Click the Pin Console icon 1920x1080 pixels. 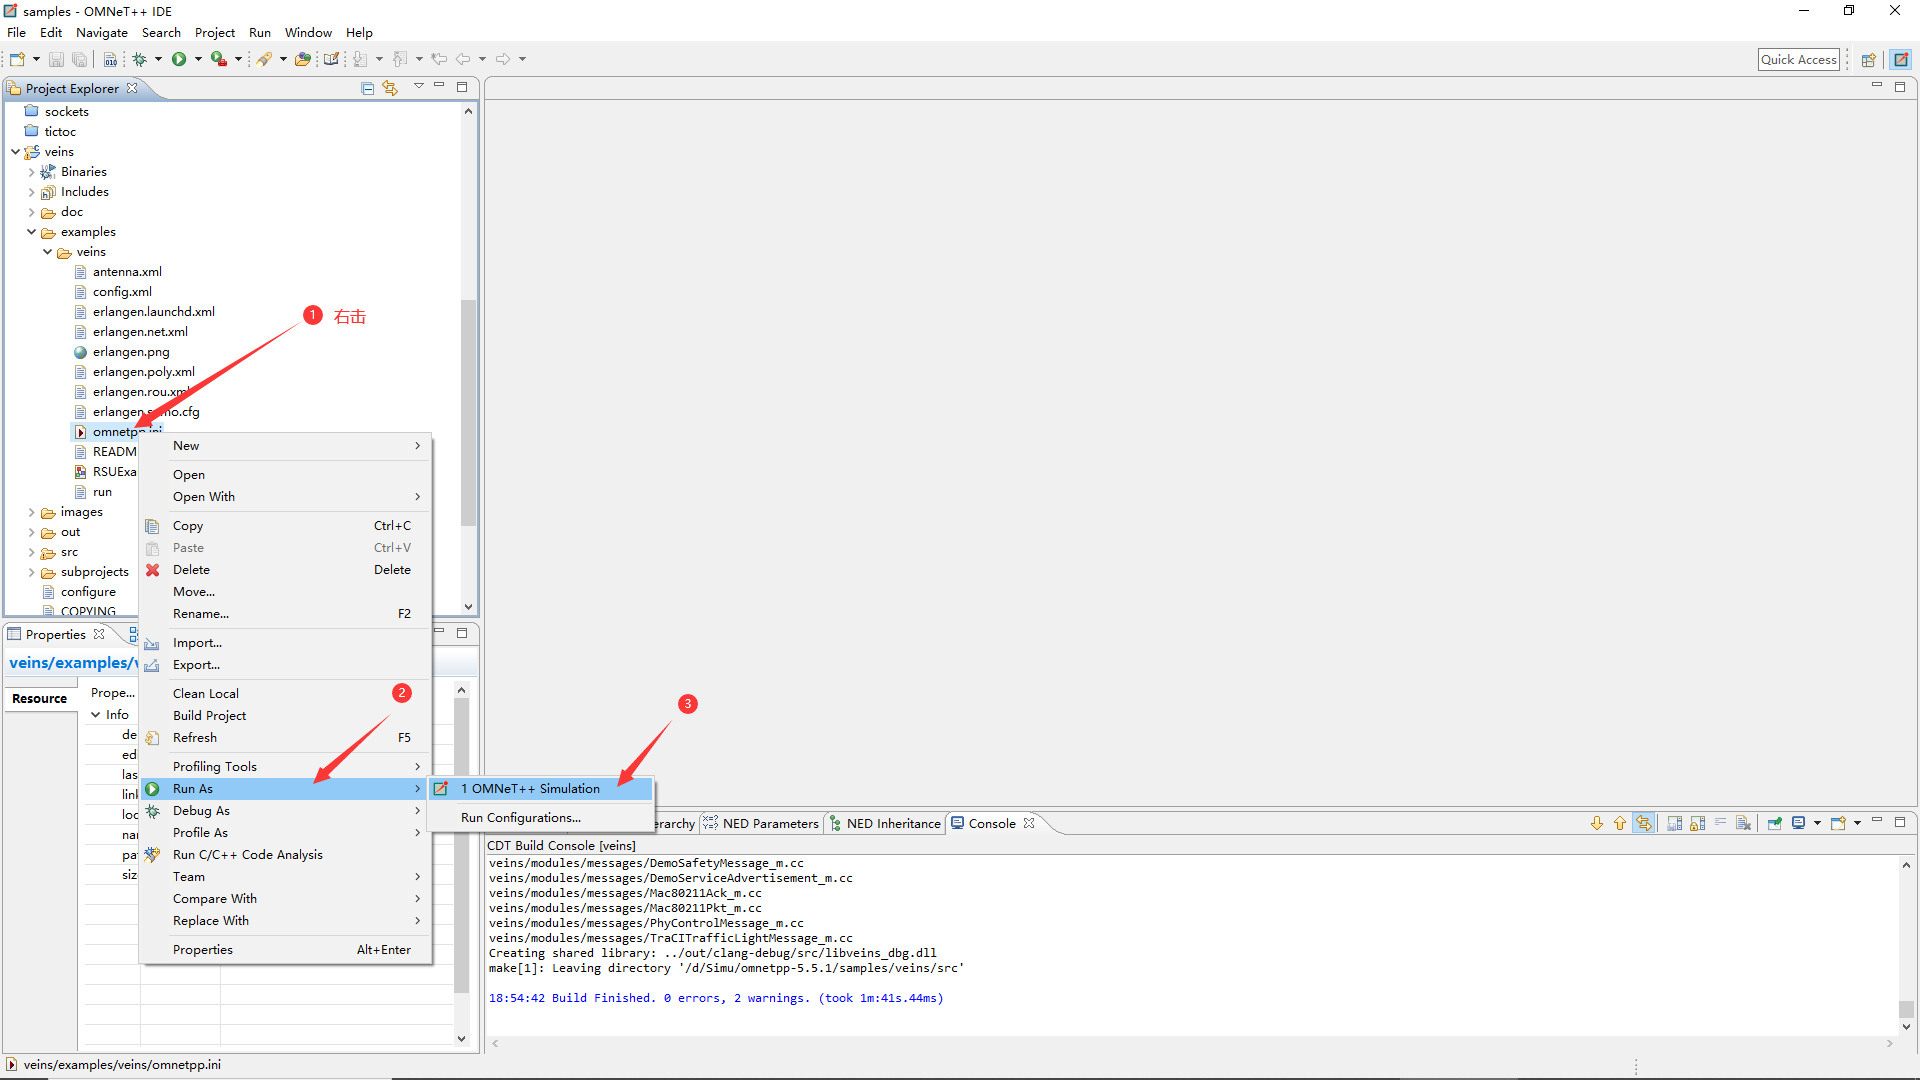(1775, 823)
